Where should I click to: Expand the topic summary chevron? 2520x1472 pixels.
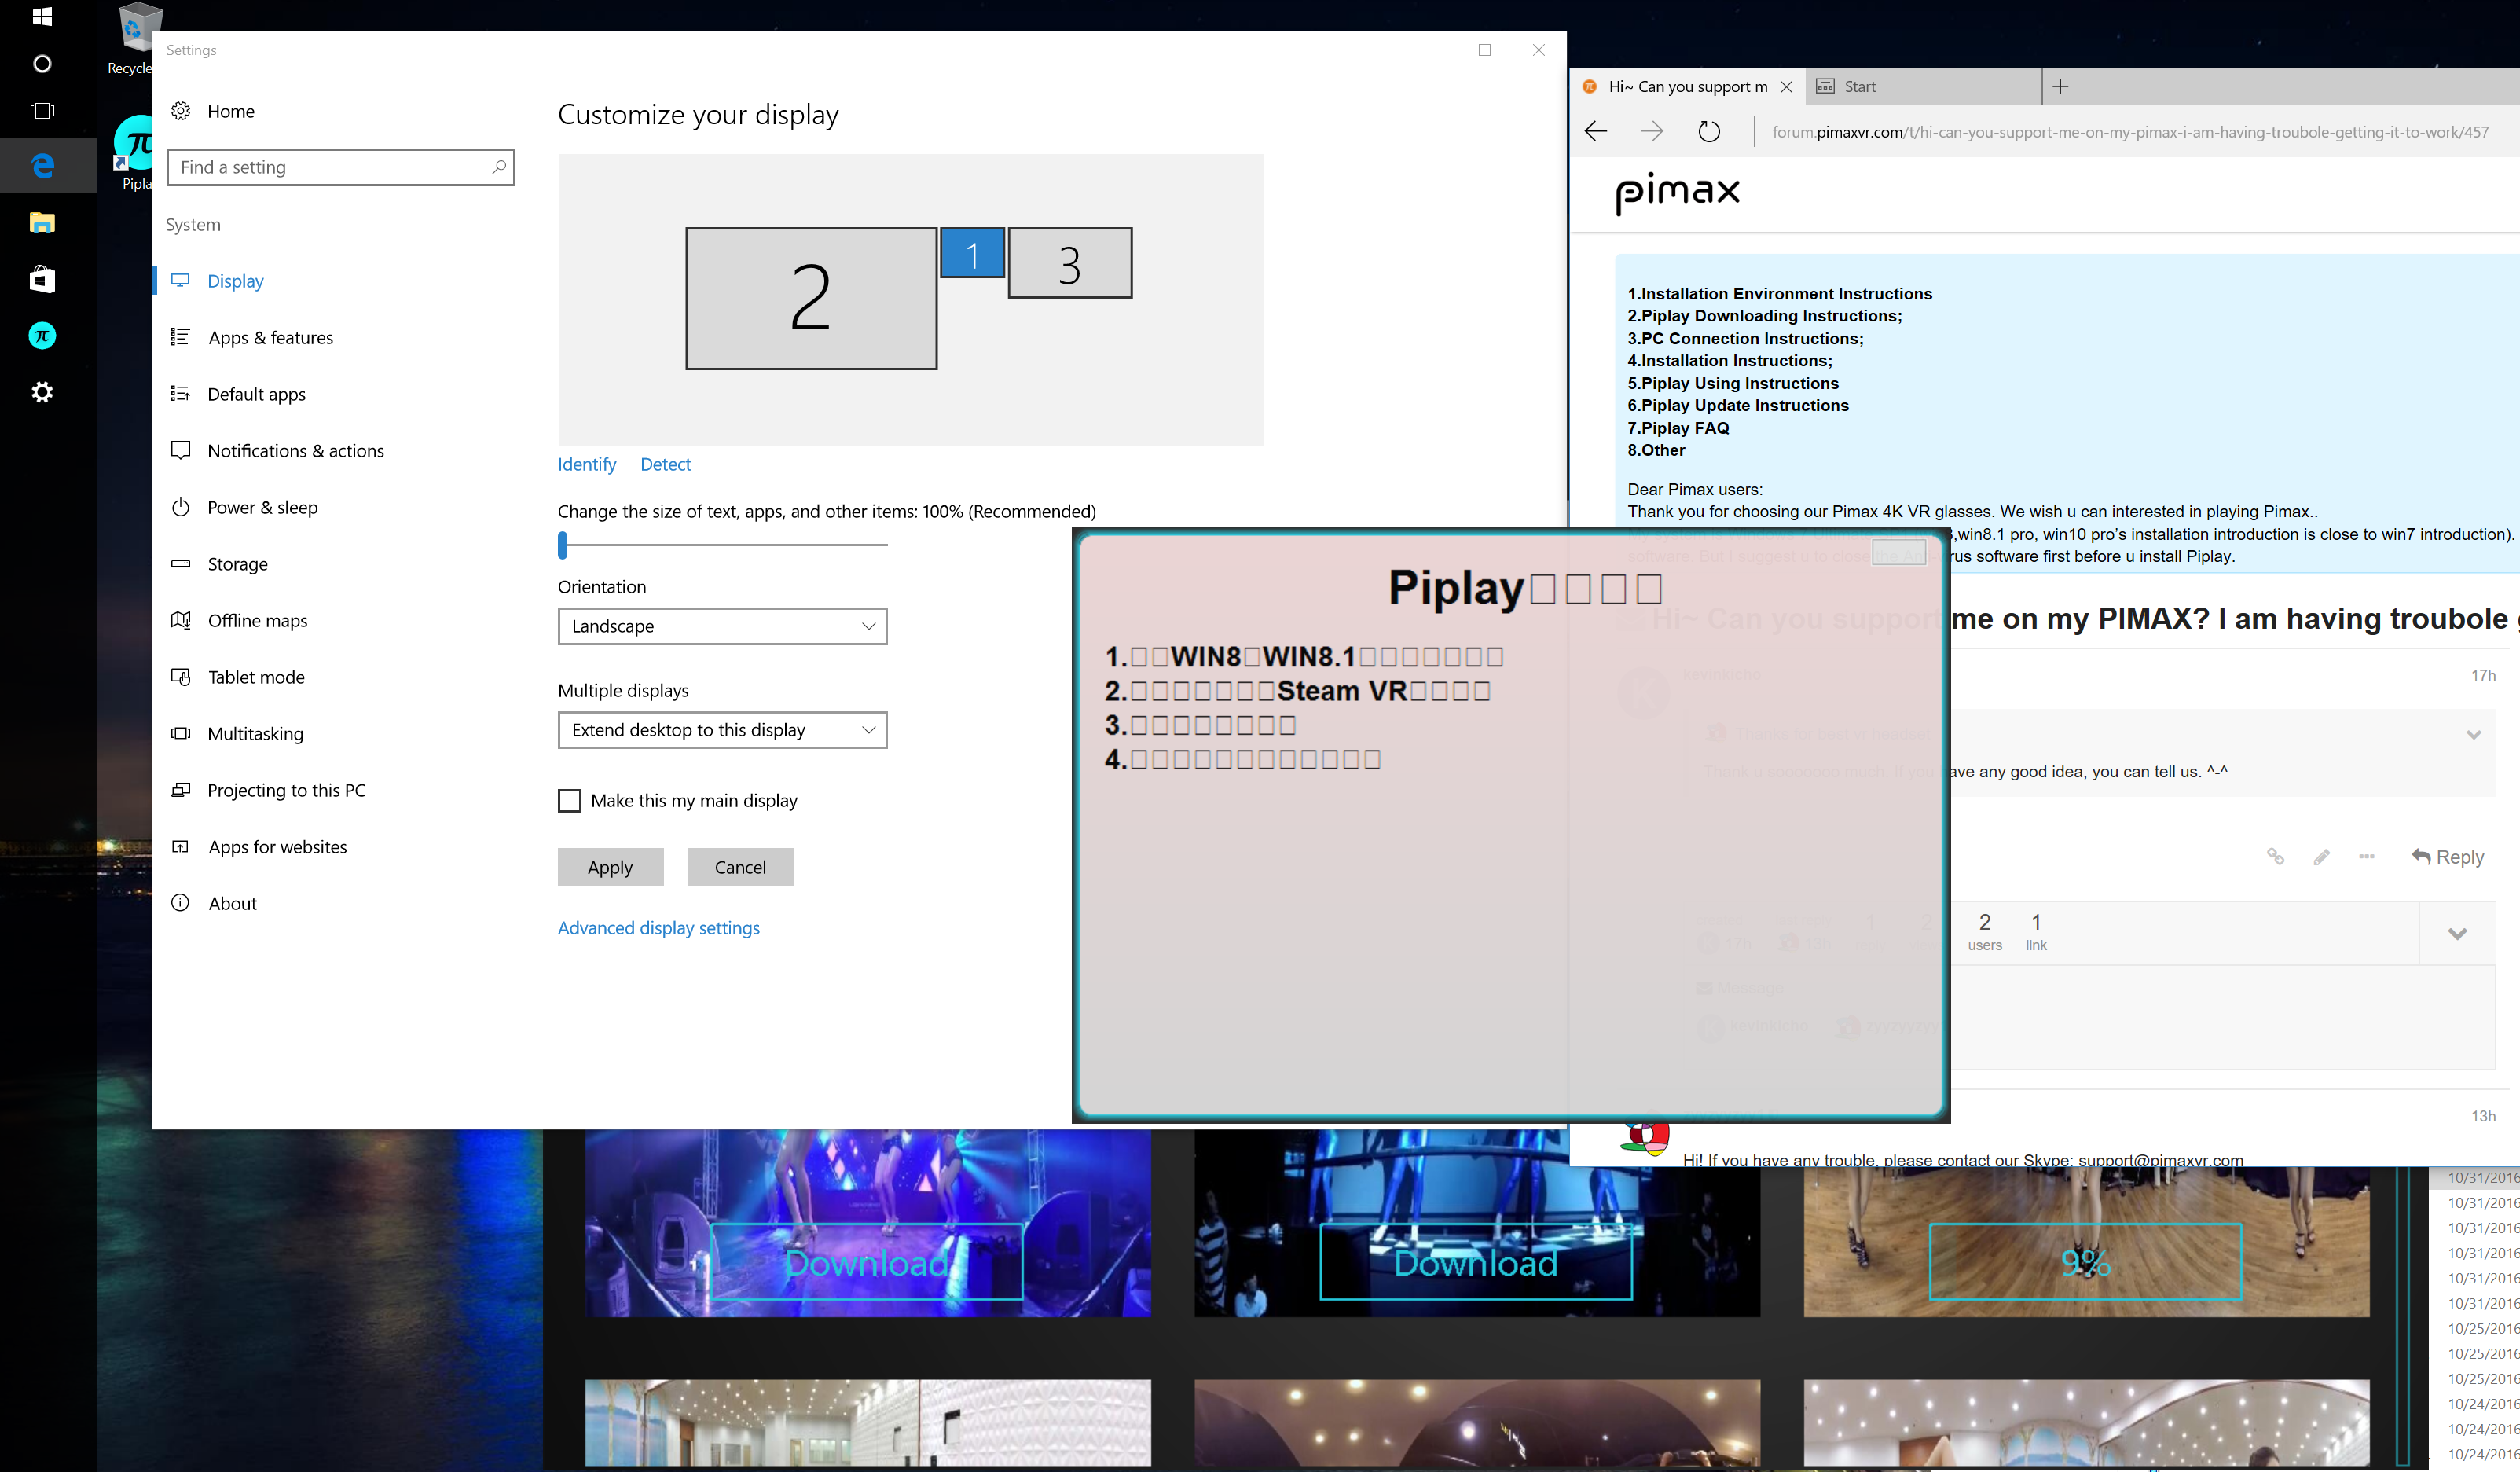[2457, 934]
